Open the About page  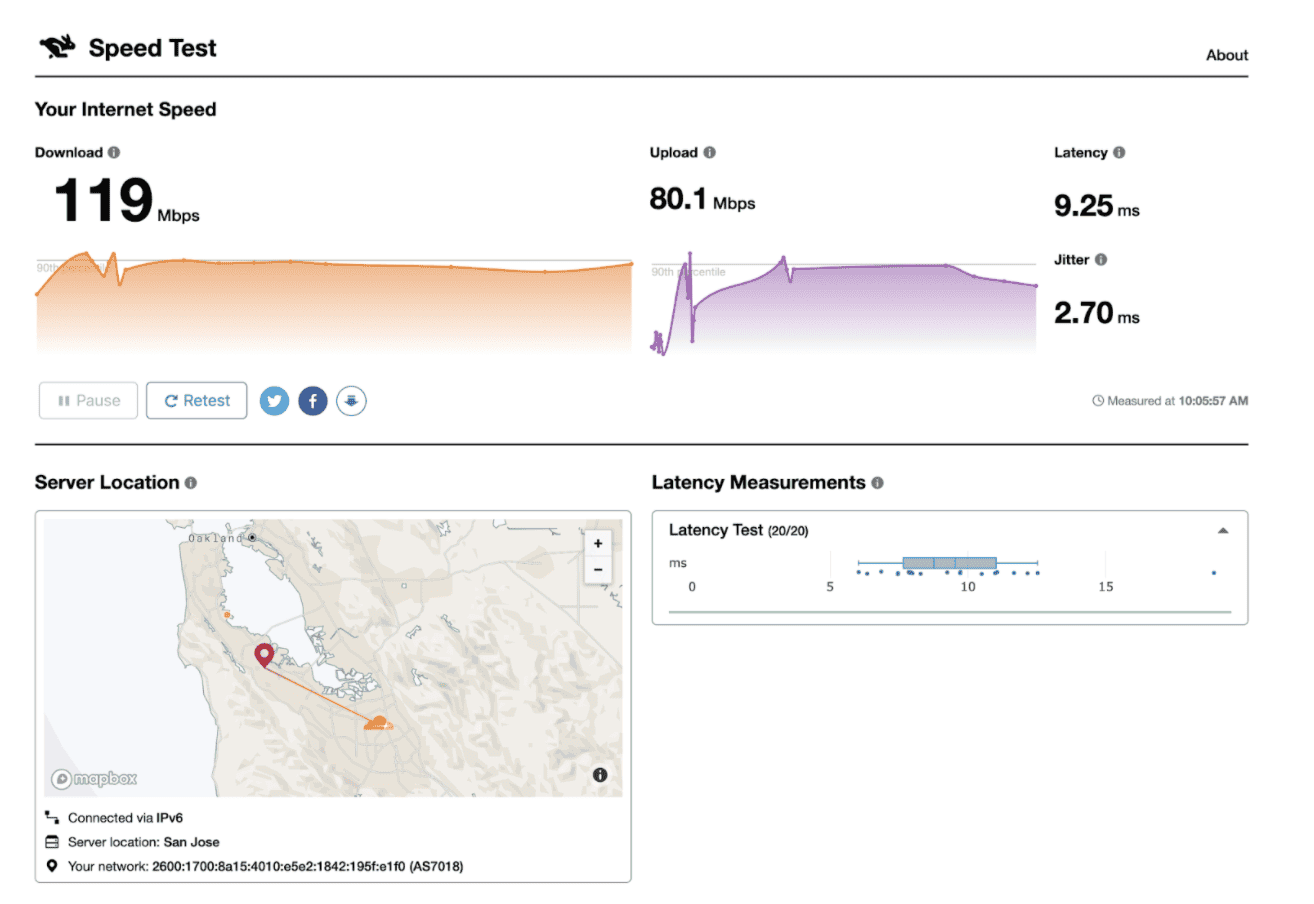pos(1227,55)
